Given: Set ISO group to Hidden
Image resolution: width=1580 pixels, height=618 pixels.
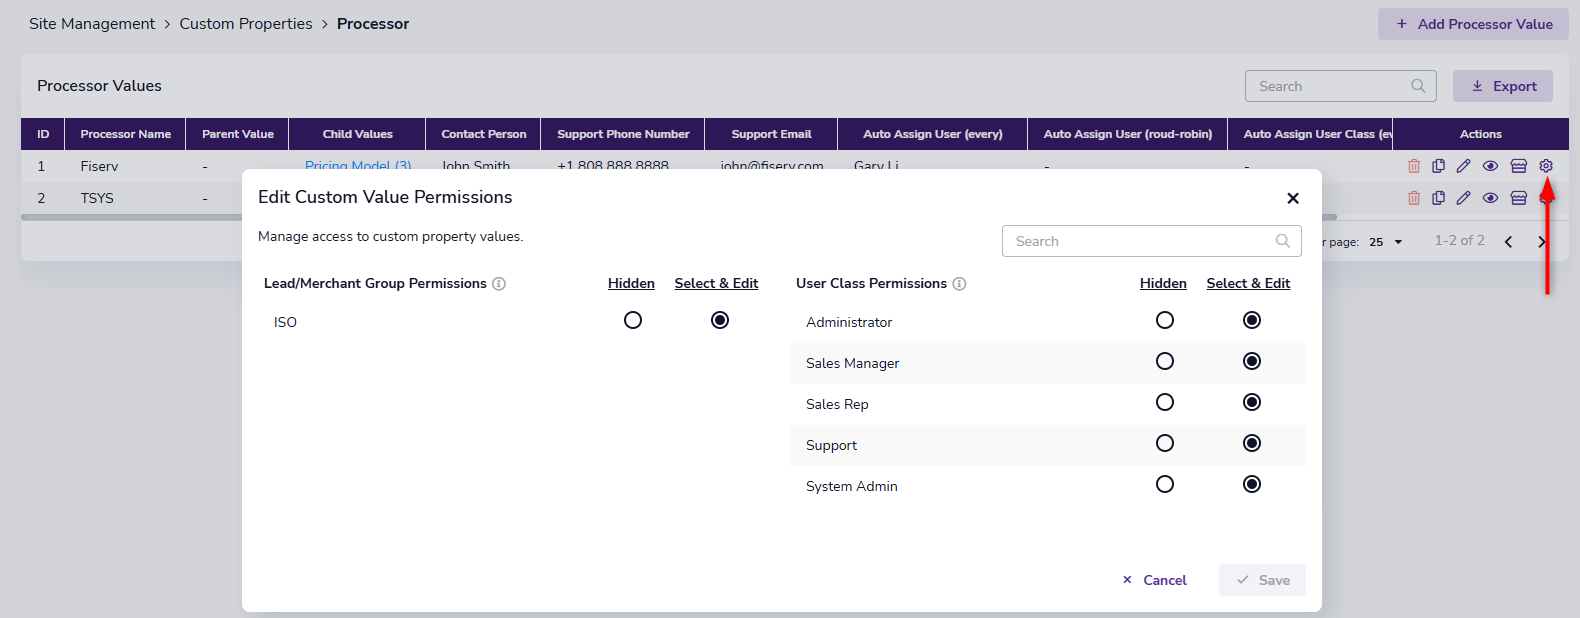Looking at the screenshot, I should [x=633, y=320].
